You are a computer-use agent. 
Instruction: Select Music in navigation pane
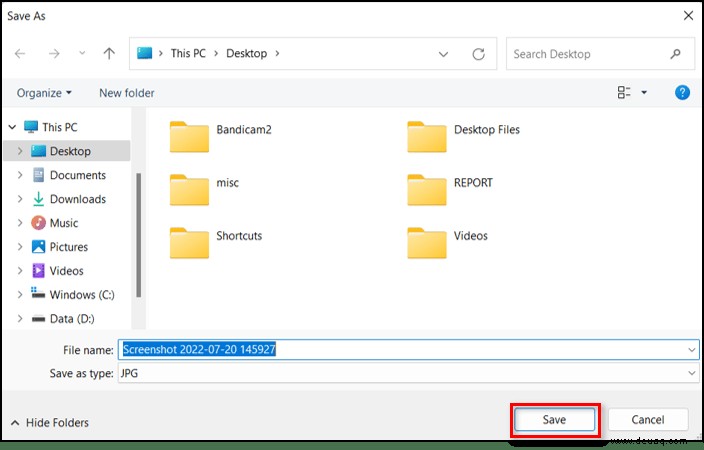click(64, 222)
